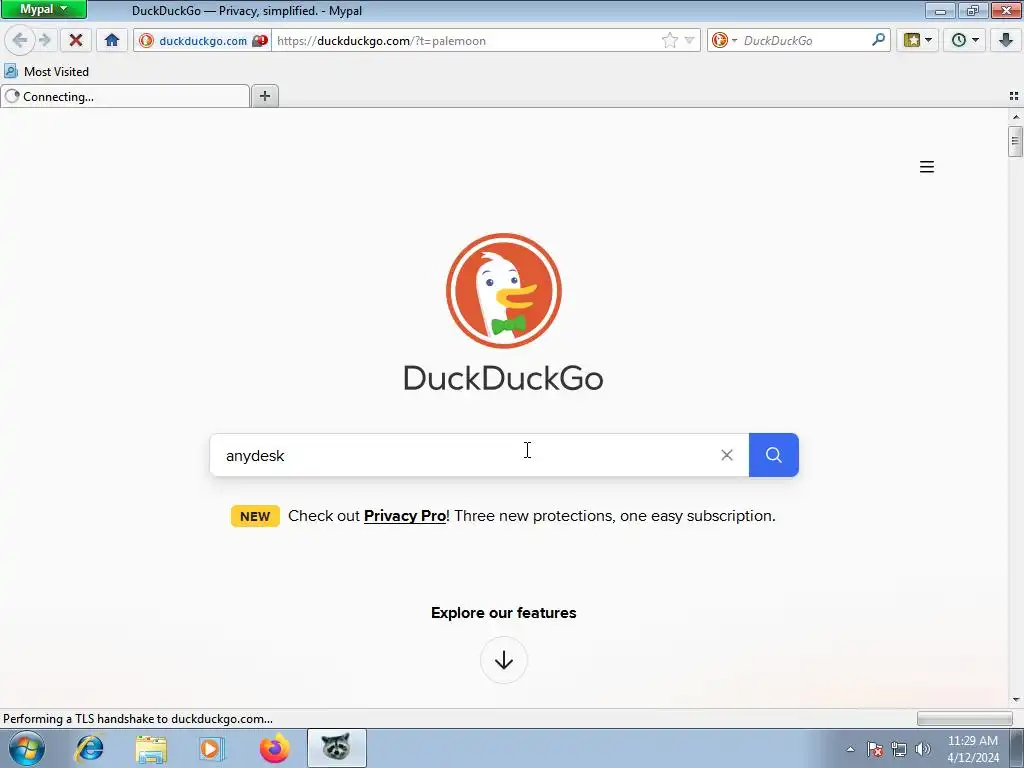Click the mixed content warning icon in address bar

[x=260, y=40]
